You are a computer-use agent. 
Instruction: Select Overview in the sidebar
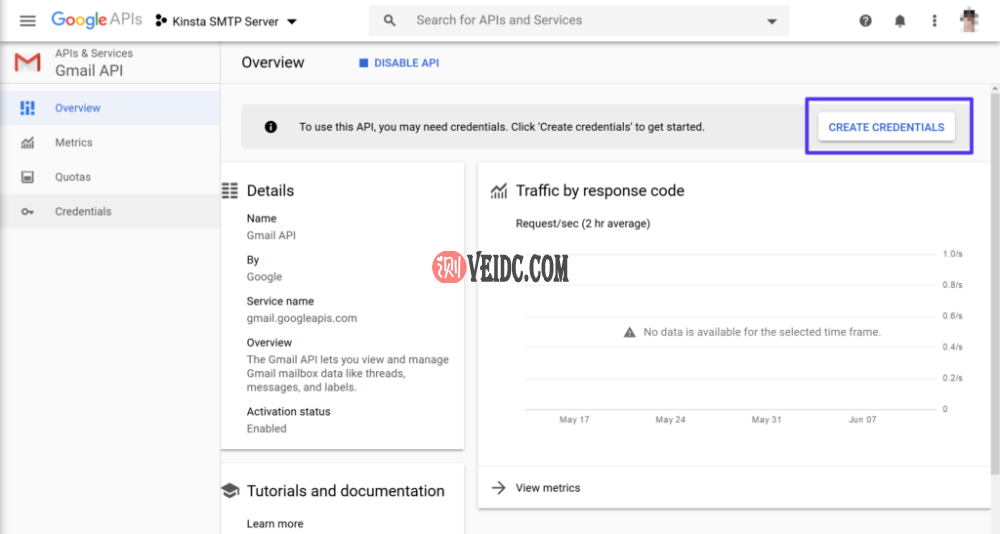[110, 108]
